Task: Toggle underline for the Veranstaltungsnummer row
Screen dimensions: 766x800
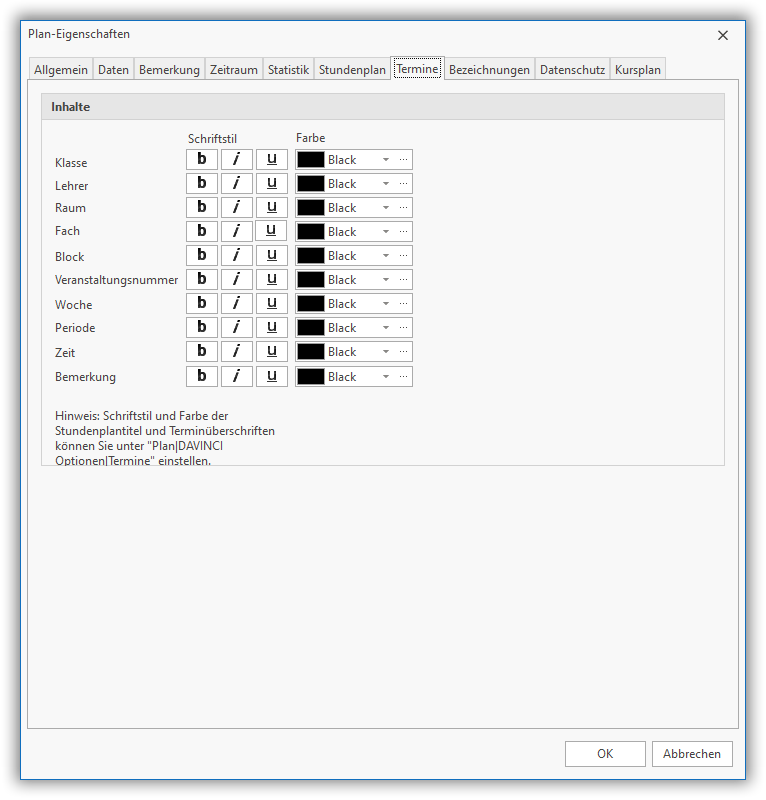Action: click(x=271, y=279)
